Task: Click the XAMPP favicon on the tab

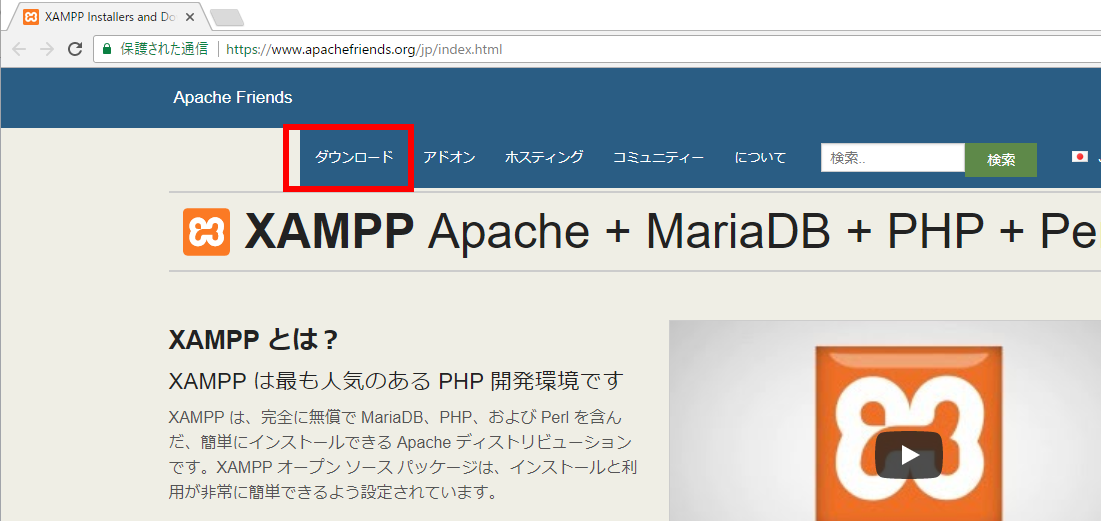Action: (x=31, y=17)
